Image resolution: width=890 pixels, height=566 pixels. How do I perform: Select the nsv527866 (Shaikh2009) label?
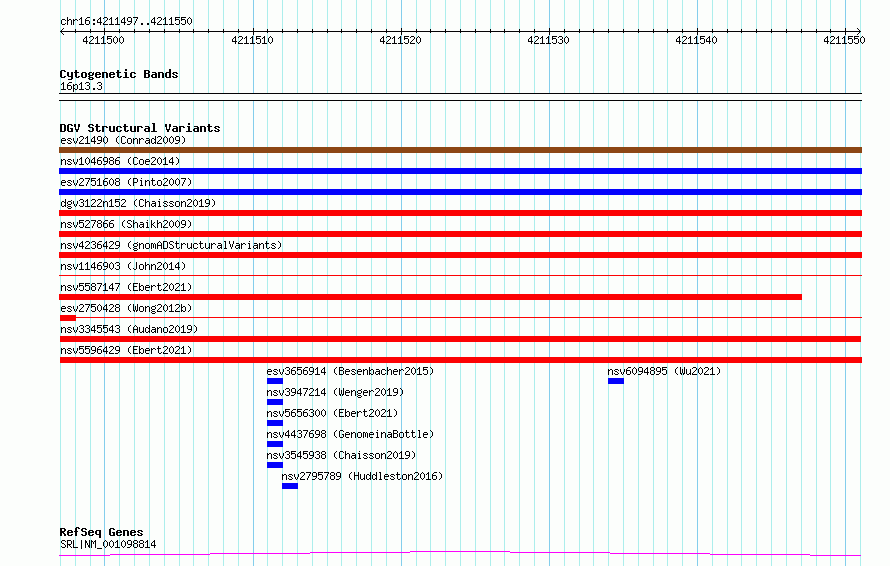(x=126, y=224)
